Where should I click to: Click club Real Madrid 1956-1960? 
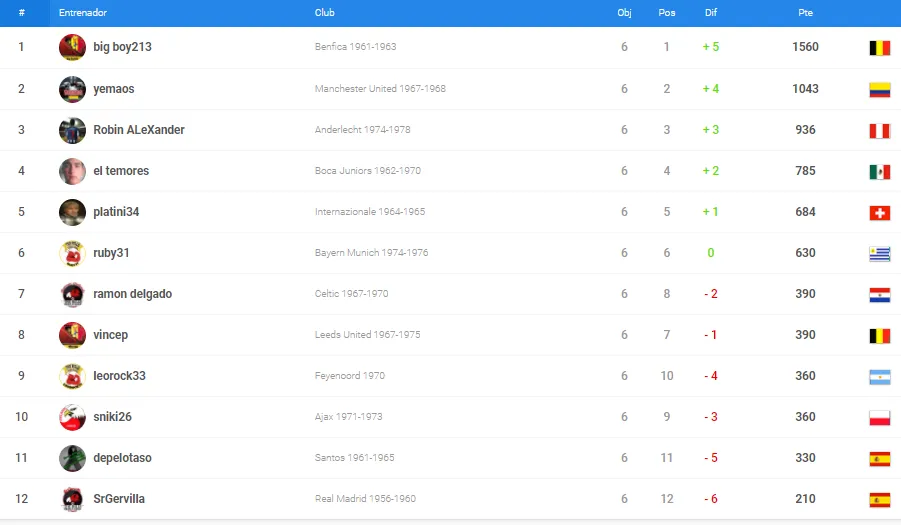point(365,499)
